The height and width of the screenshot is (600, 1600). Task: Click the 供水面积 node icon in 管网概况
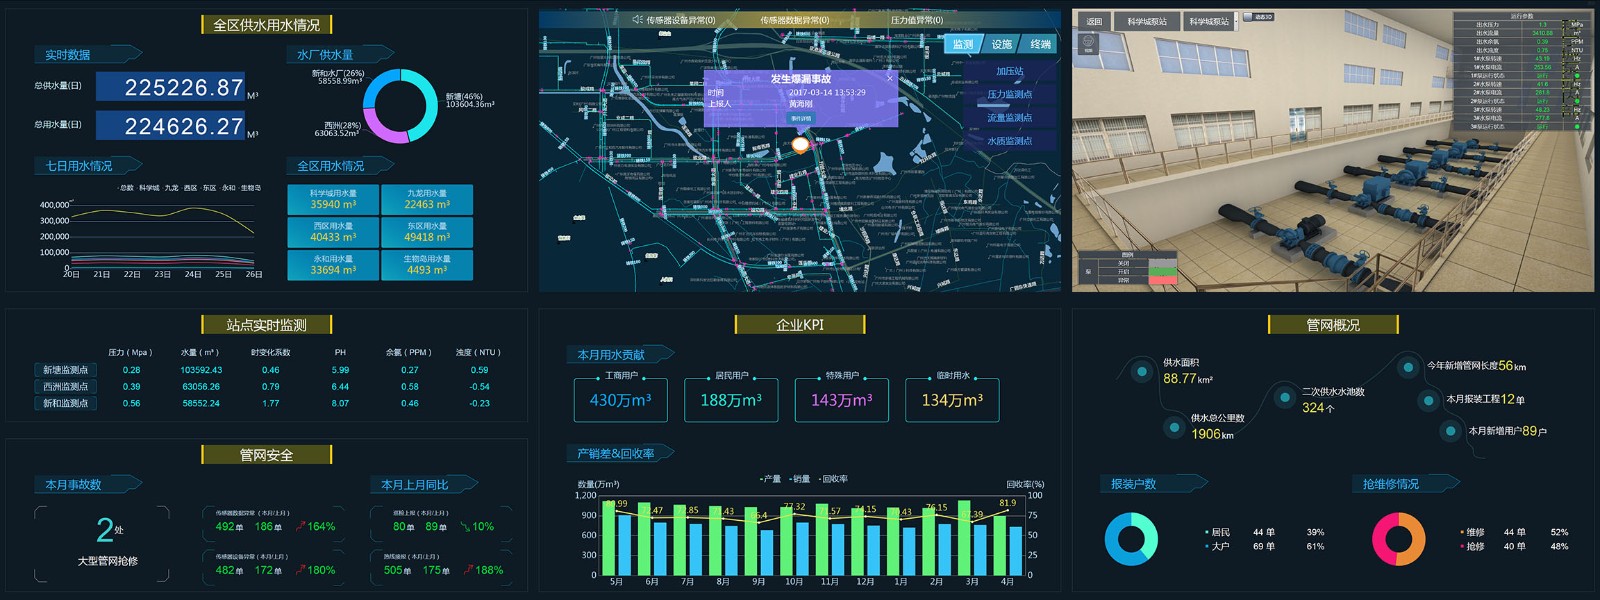[x=1142, y=372]
